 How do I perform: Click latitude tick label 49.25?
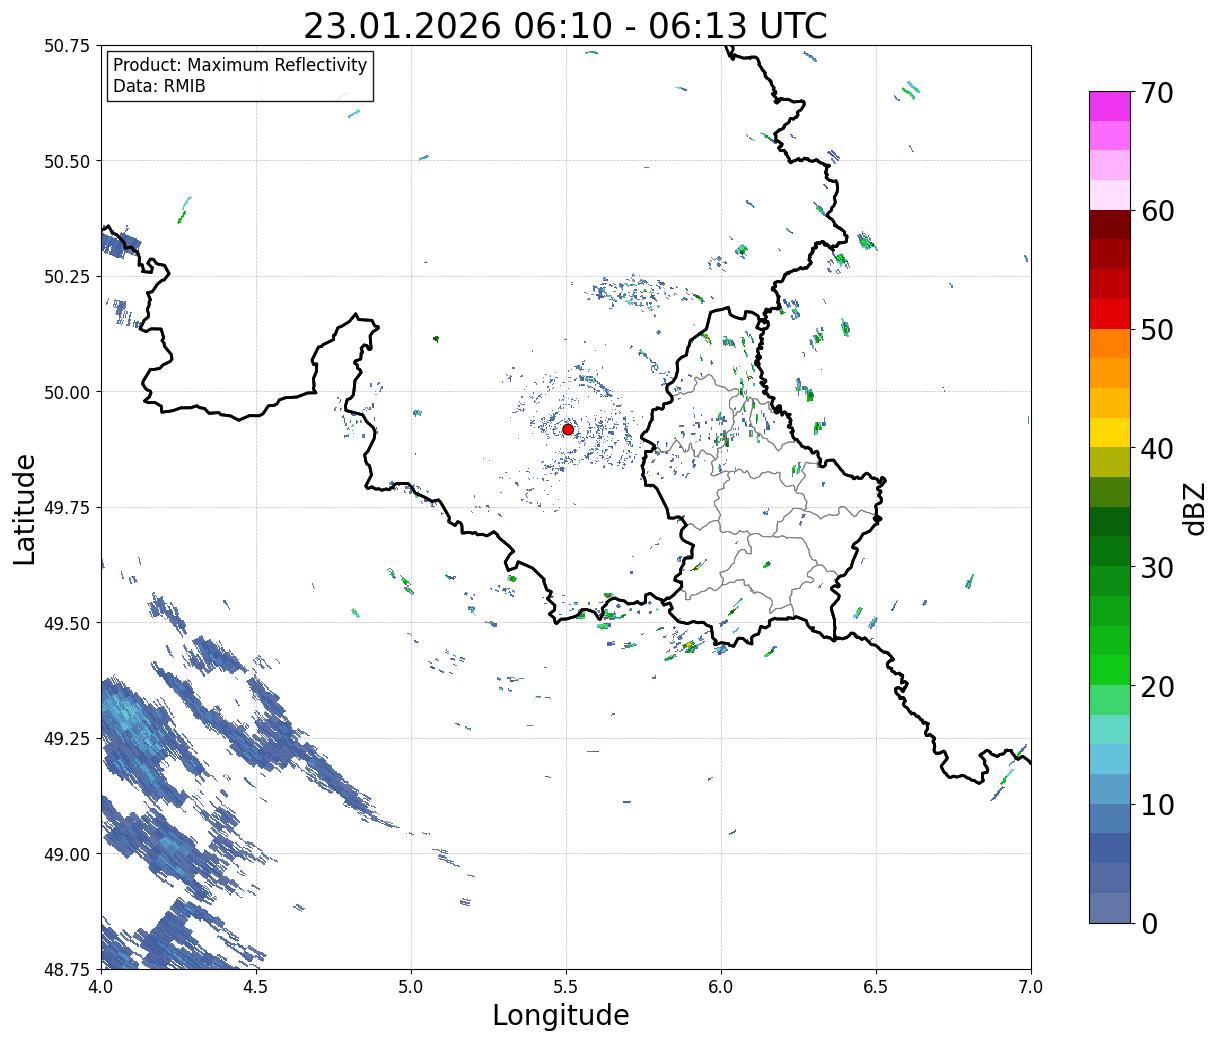pos(67,739)
